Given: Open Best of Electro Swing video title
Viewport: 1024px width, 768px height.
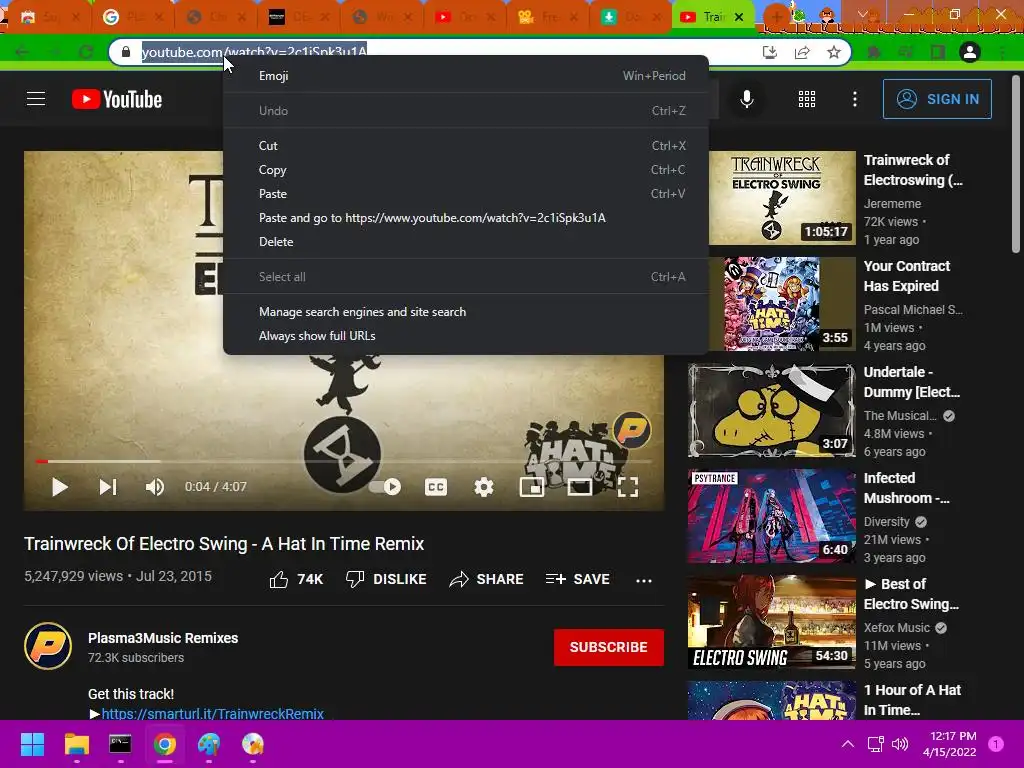Looking at the screenshot, I should click(x=911, y=594).
